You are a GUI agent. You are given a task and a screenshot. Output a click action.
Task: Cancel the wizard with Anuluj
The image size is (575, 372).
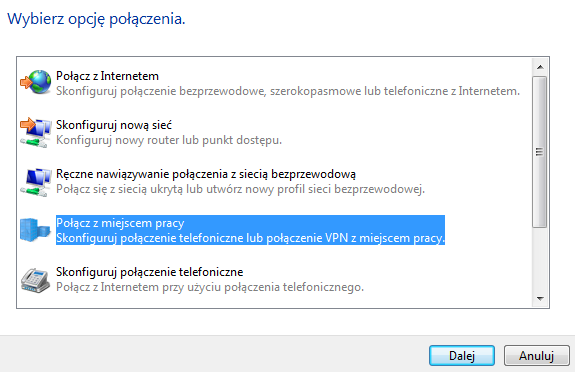point(536,355)
